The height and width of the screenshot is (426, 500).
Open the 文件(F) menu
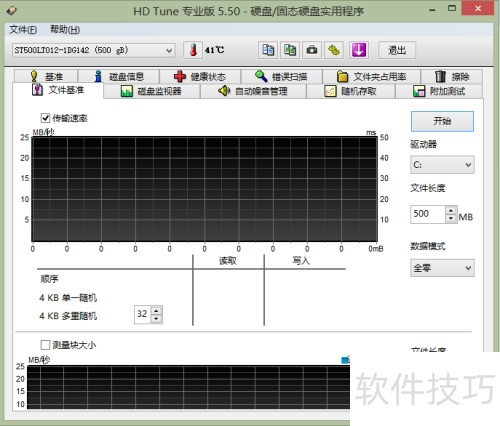[x=23, y=30]
